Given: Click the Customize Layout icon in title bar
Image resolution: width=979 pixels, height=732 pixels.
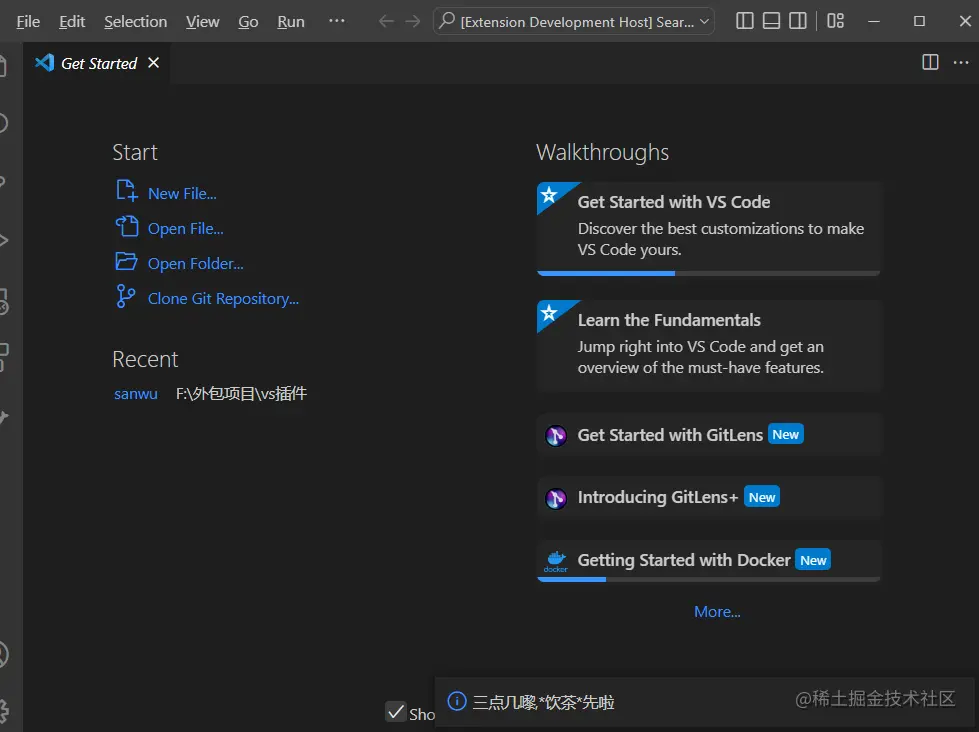Looking at the screenshot, I should (x=836, y=21).
